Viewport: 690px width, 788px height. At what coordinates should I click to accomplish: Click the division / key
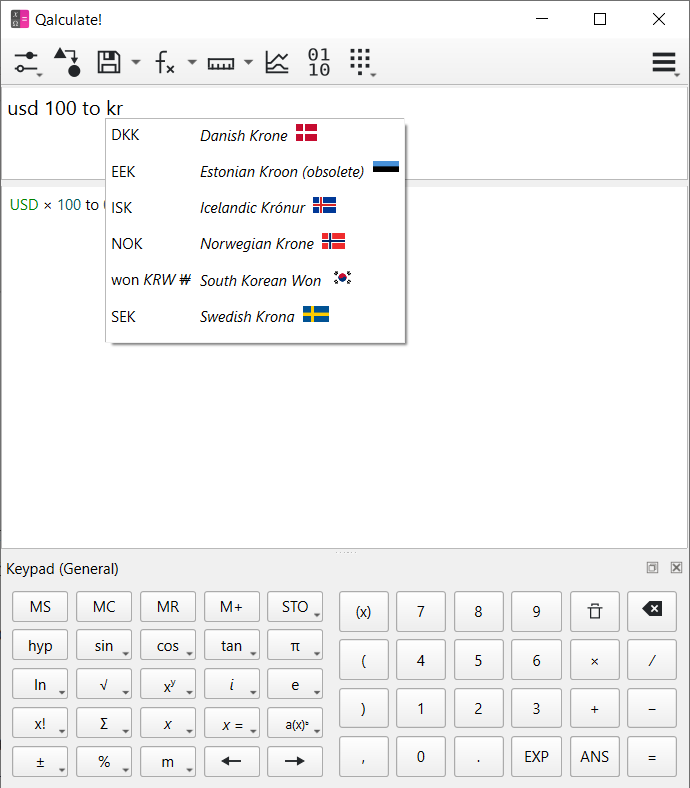point(652,660)
